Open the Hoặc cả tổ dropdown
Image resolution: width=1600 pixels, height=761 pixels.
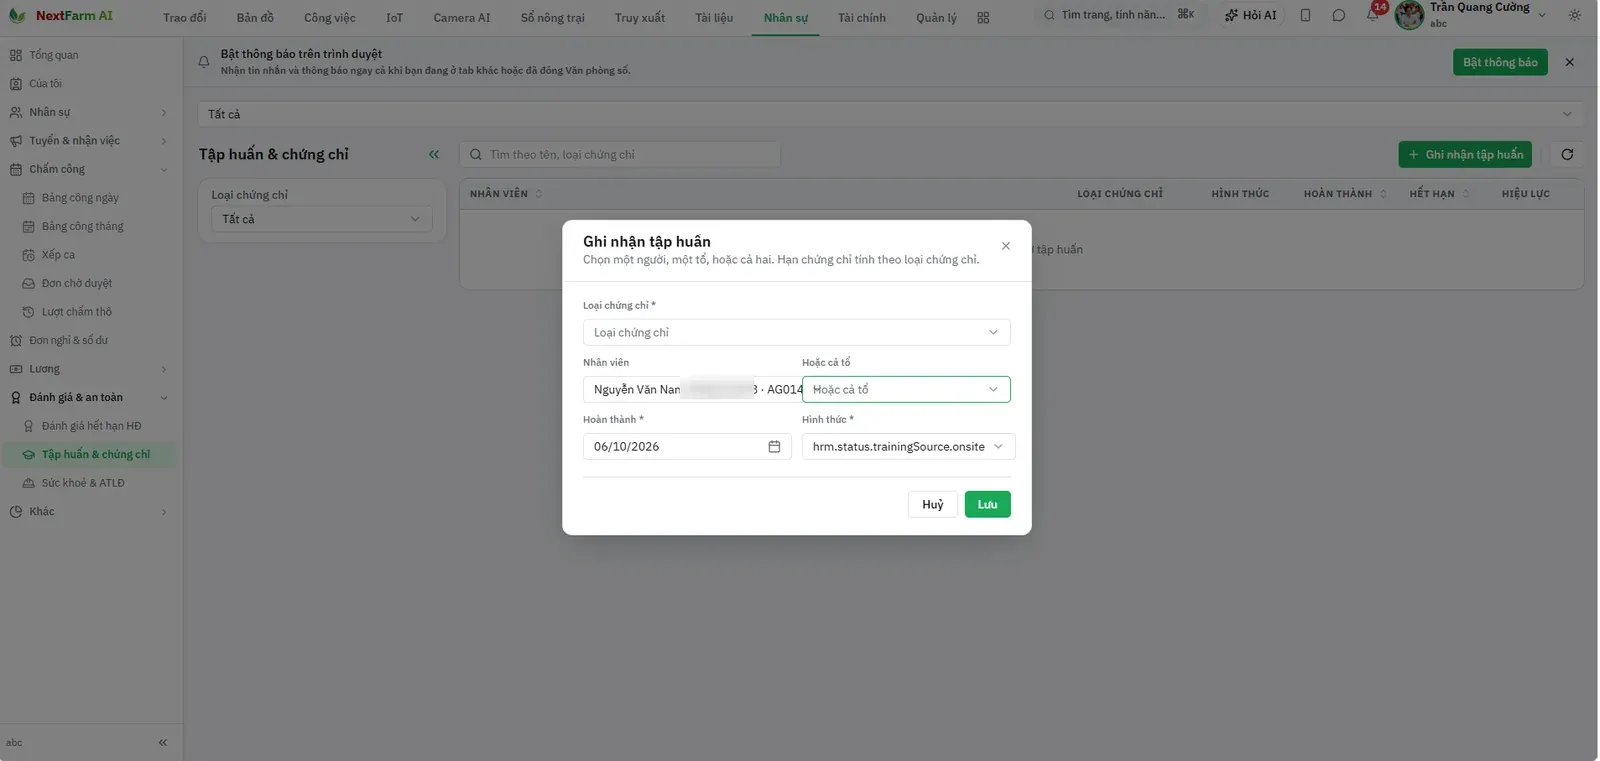pos(906,389)
